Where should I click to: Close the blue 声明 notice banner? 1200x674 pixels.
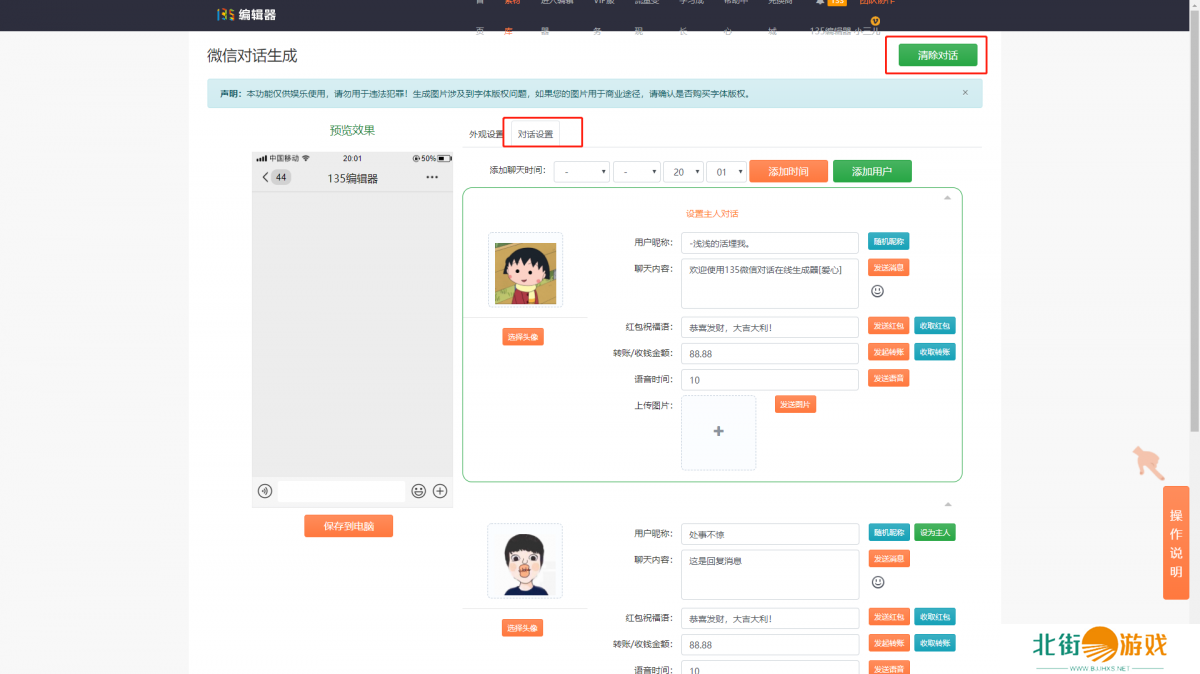965,93
